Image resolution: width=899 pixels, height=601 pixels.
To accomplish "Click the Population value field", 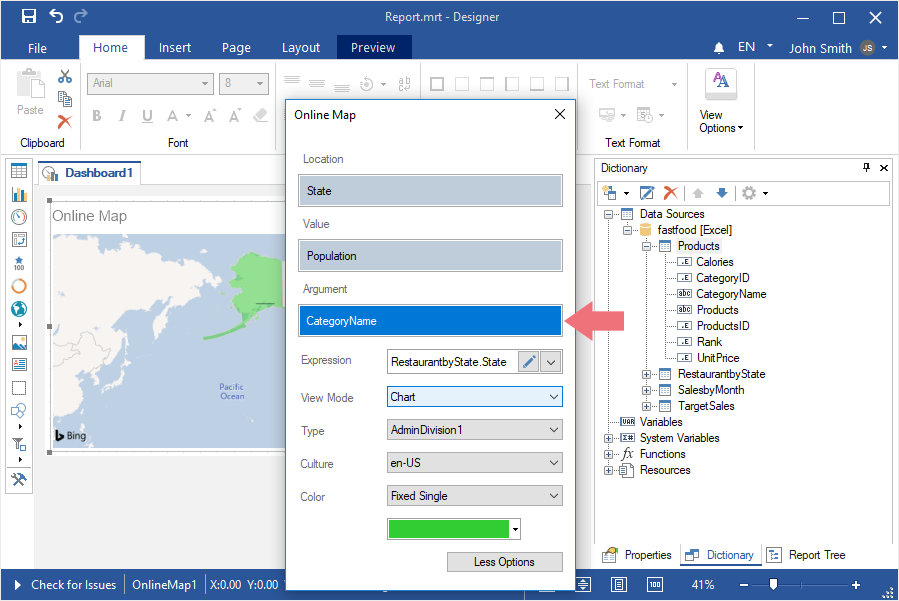I will [430, 256].
